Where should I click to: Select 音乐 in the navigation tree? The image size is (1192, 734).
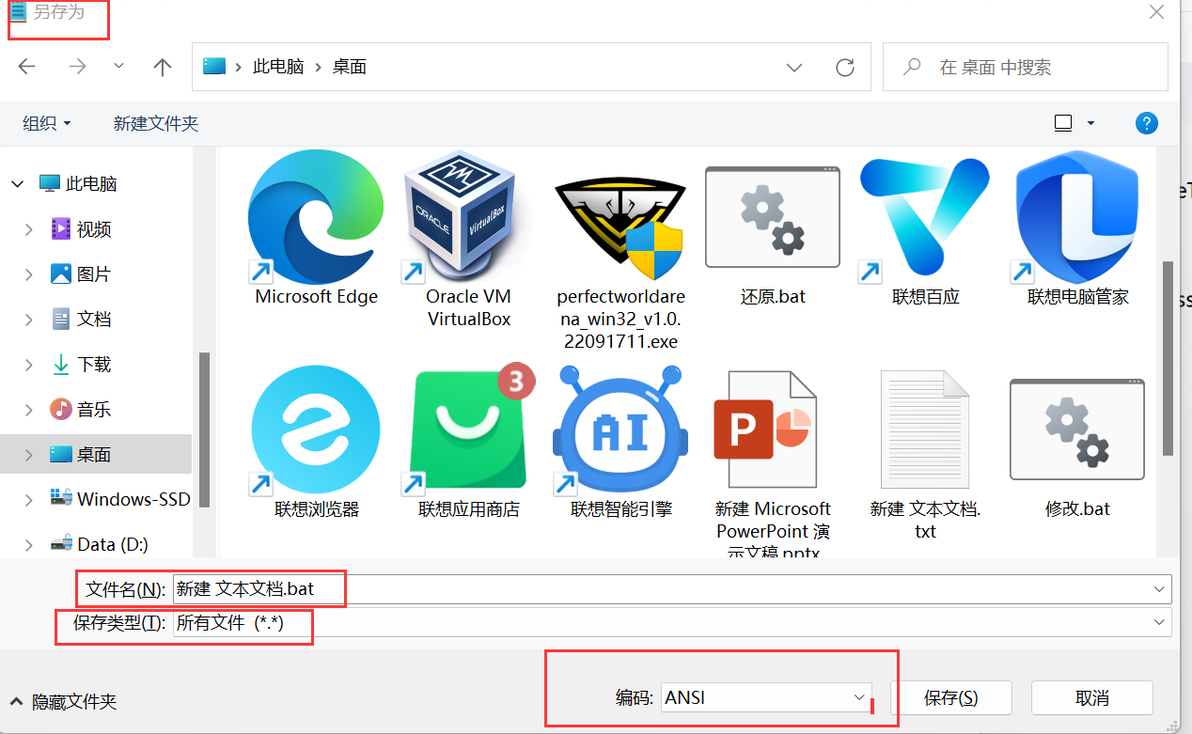pos(81,410)
